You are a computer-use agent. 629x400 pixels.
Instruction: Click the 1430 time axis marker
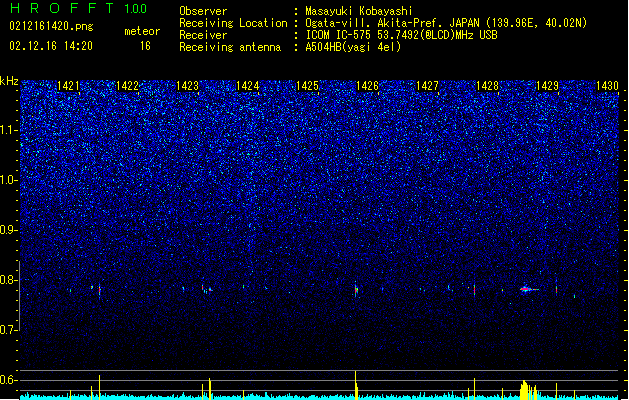coord(607,86)
